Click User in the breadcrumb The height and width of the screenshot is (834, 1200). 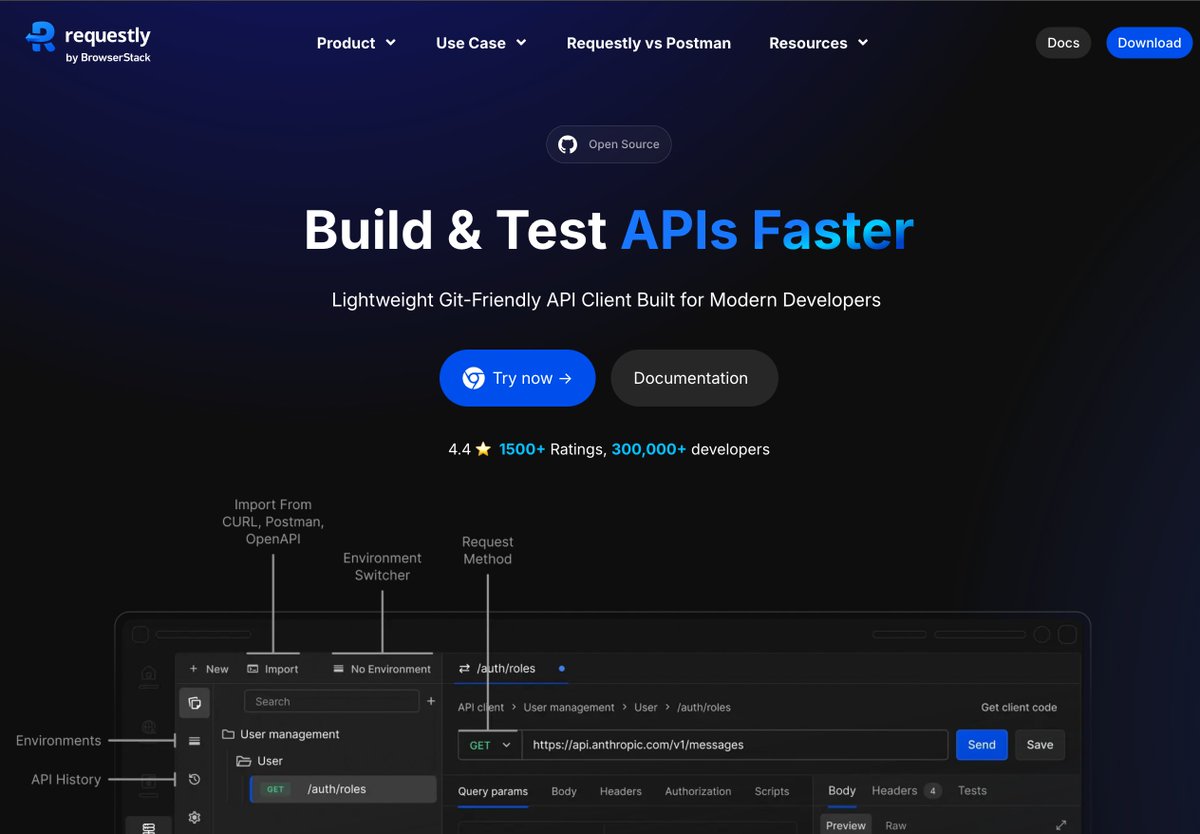click(x=646, y=707)
